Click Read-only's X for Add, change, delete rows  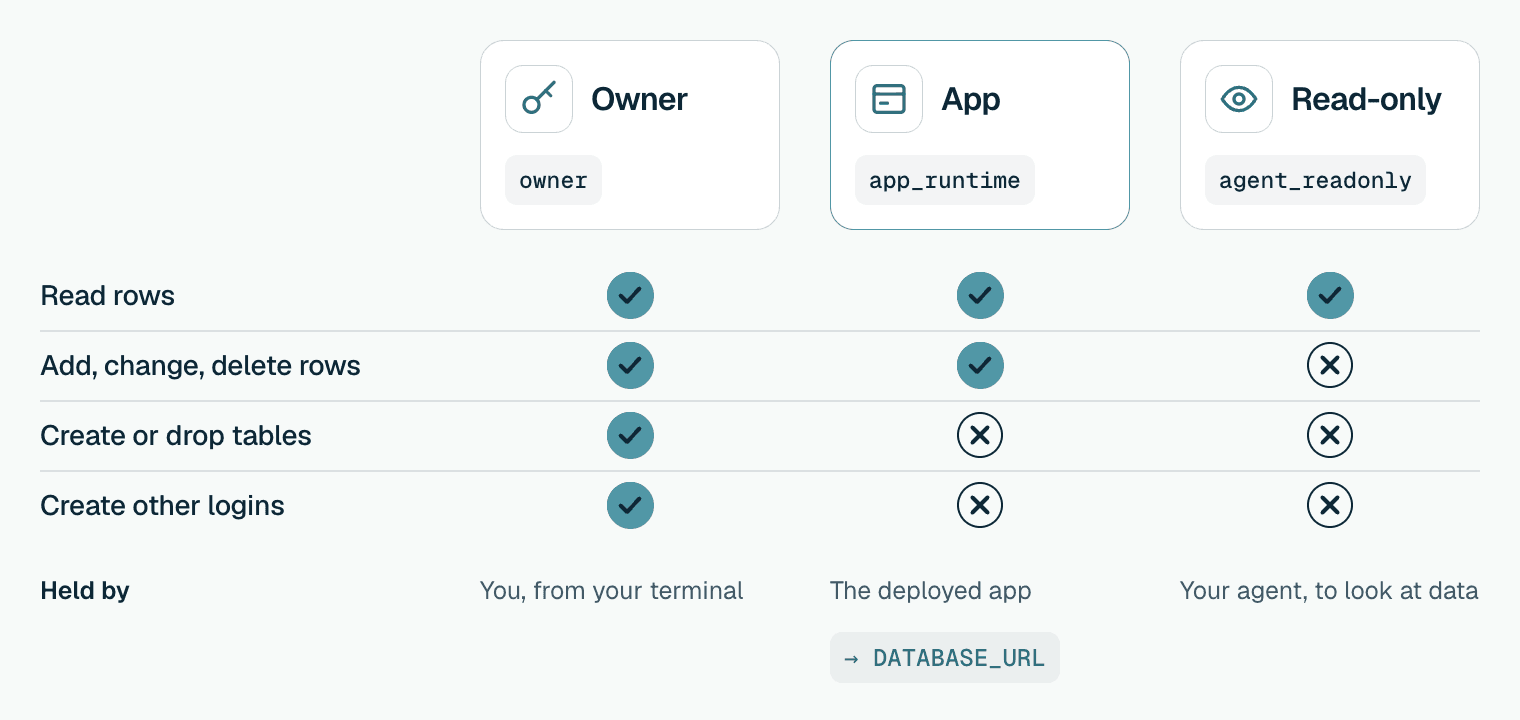point(1330,366)
